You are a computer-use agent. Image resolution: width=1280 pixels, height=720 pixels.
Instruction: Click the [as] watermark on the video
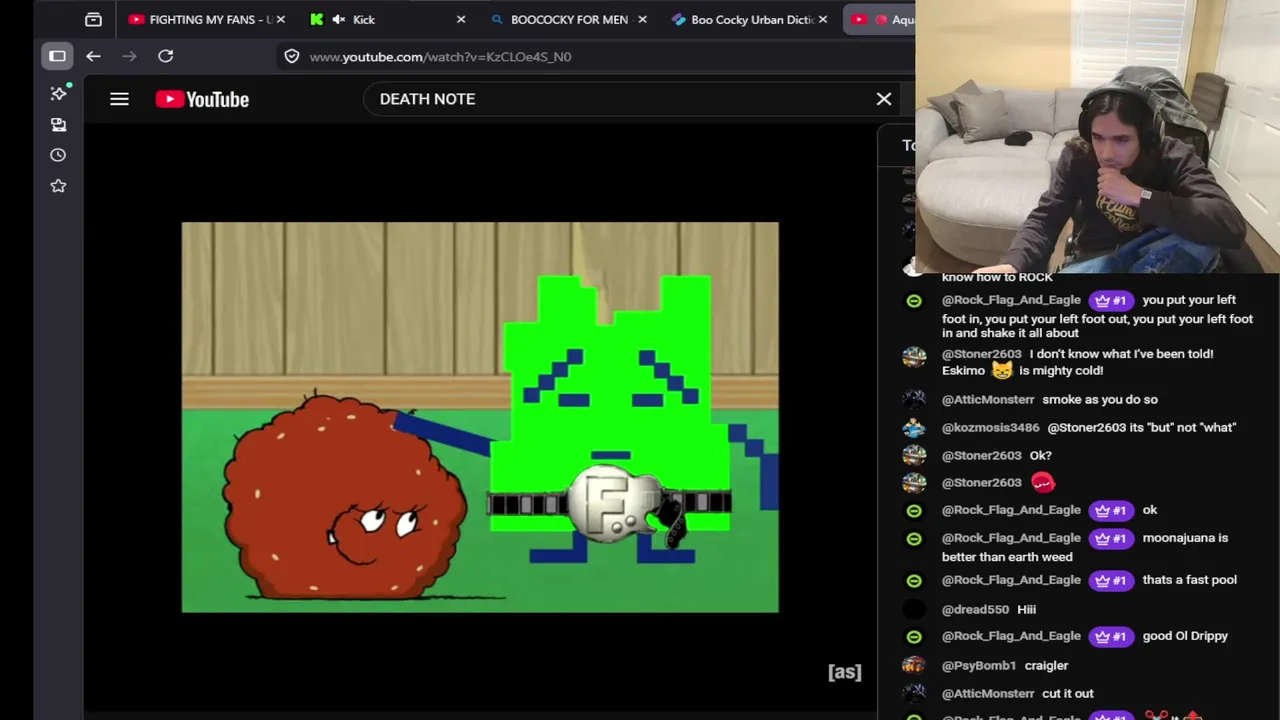coord(845,672)
